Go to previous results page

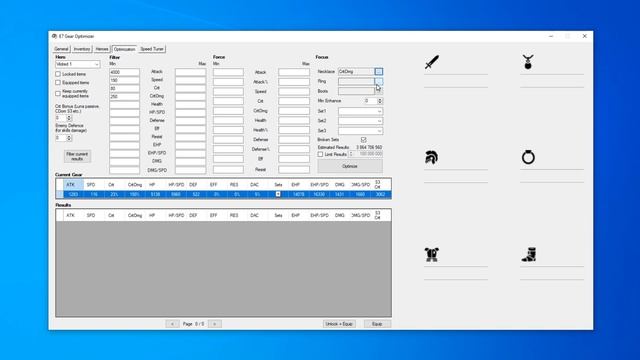[172, 324]
